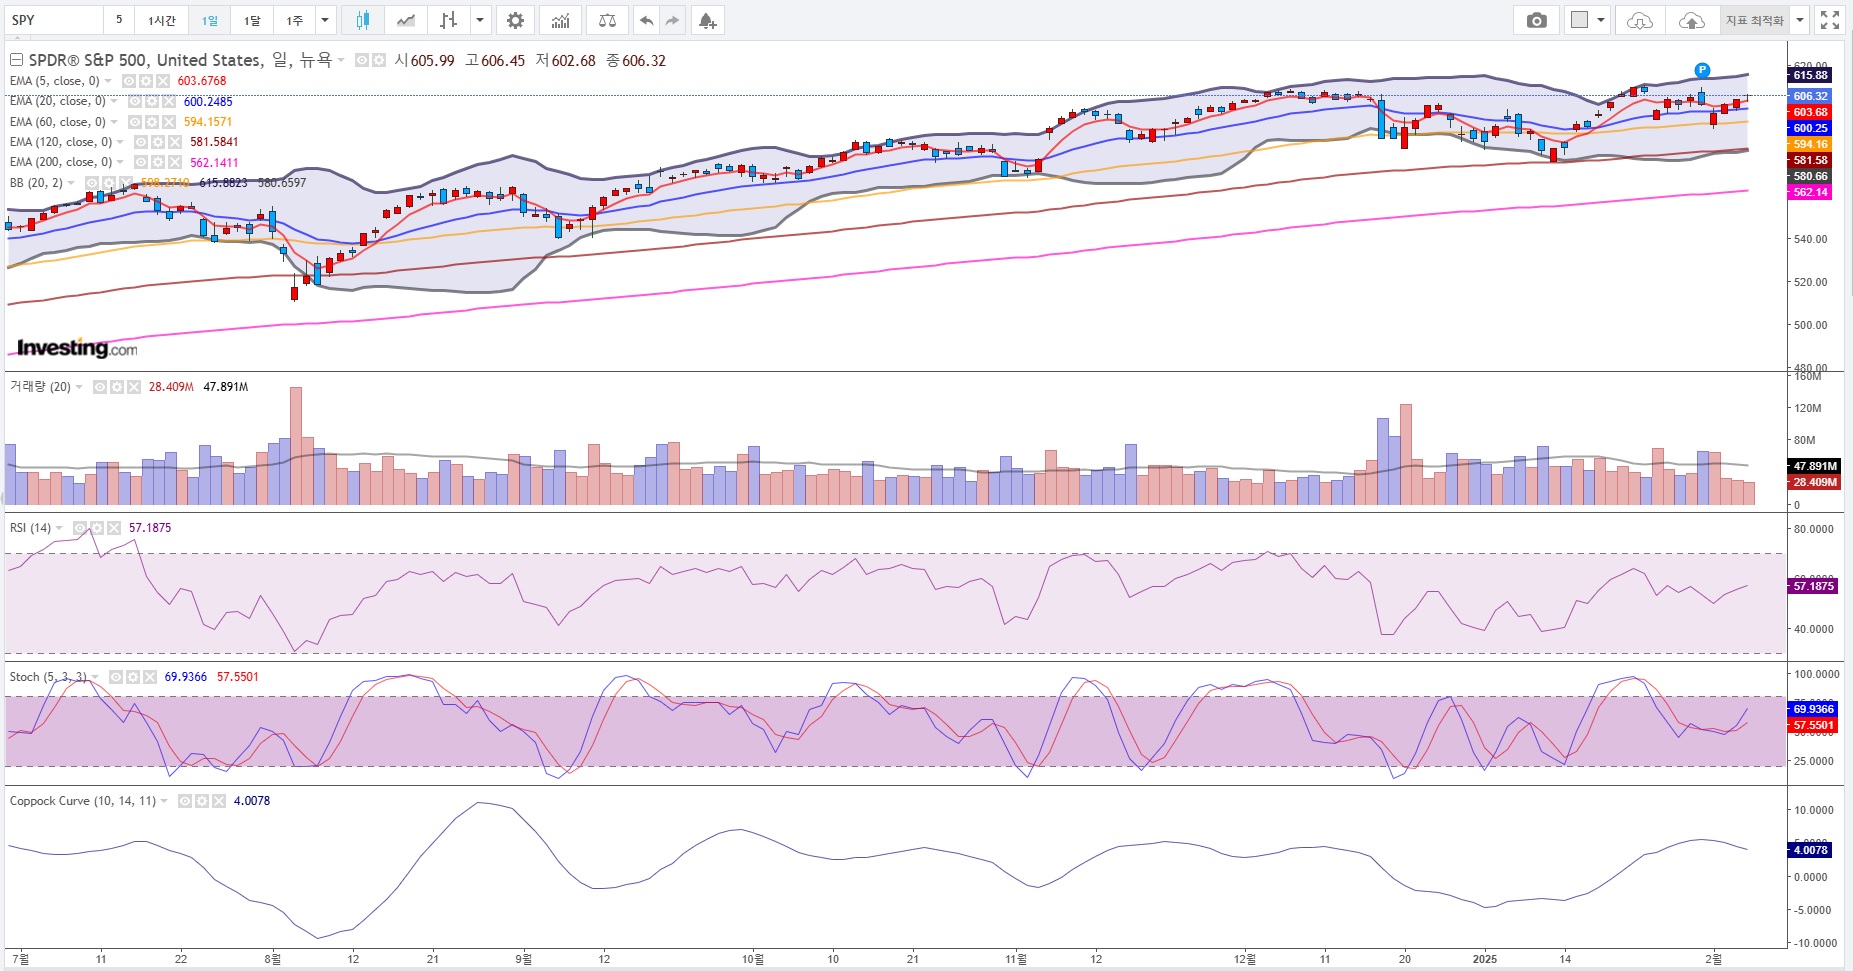1853x971 pixels.
Task: Add an alert with the bell icon
Action: 707,20
